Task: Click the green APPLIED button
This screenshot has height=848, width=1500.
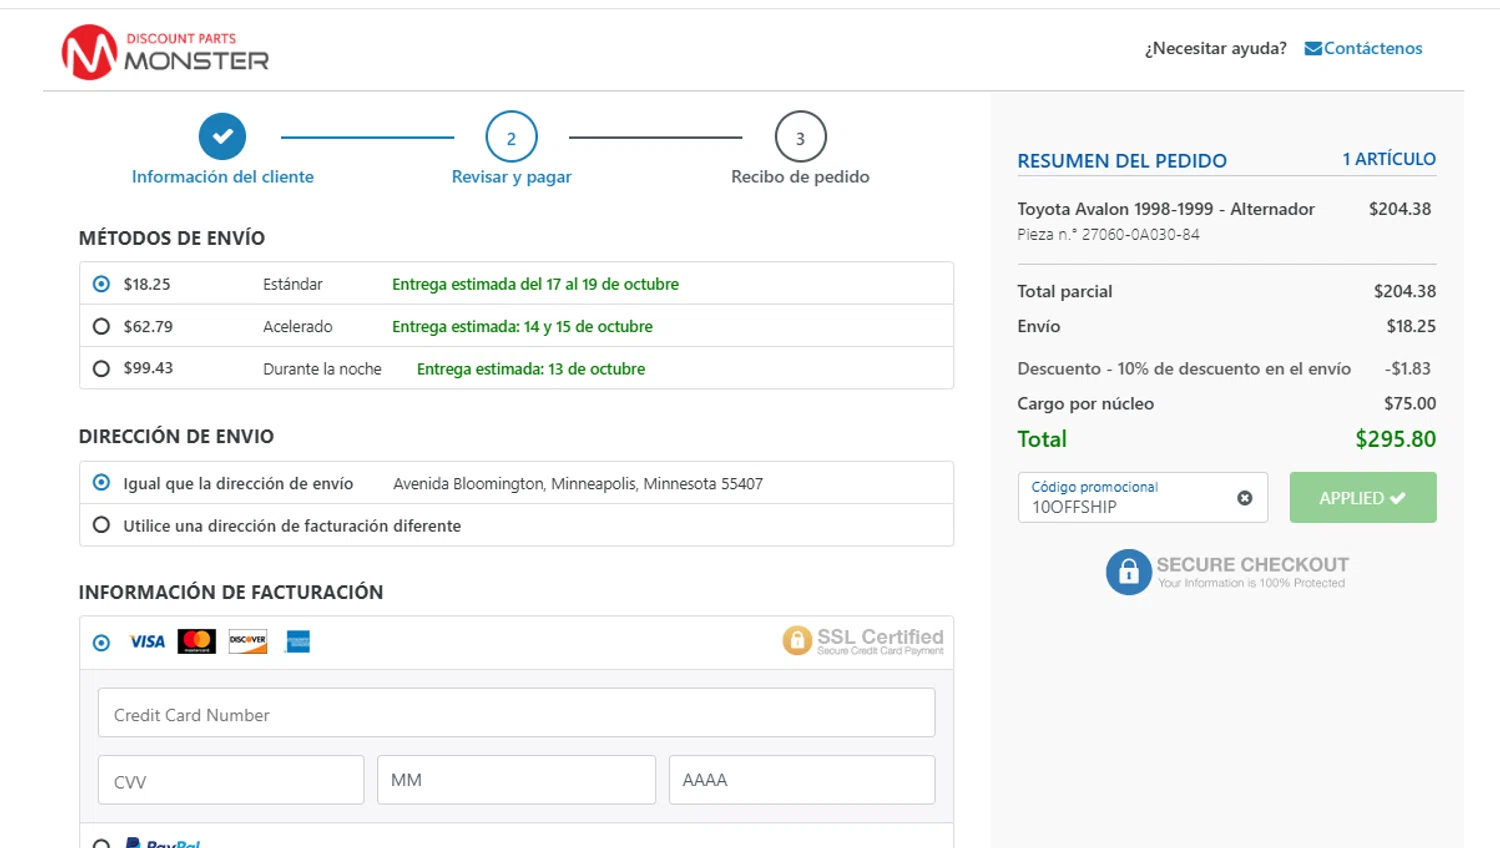Action: 1363,497
